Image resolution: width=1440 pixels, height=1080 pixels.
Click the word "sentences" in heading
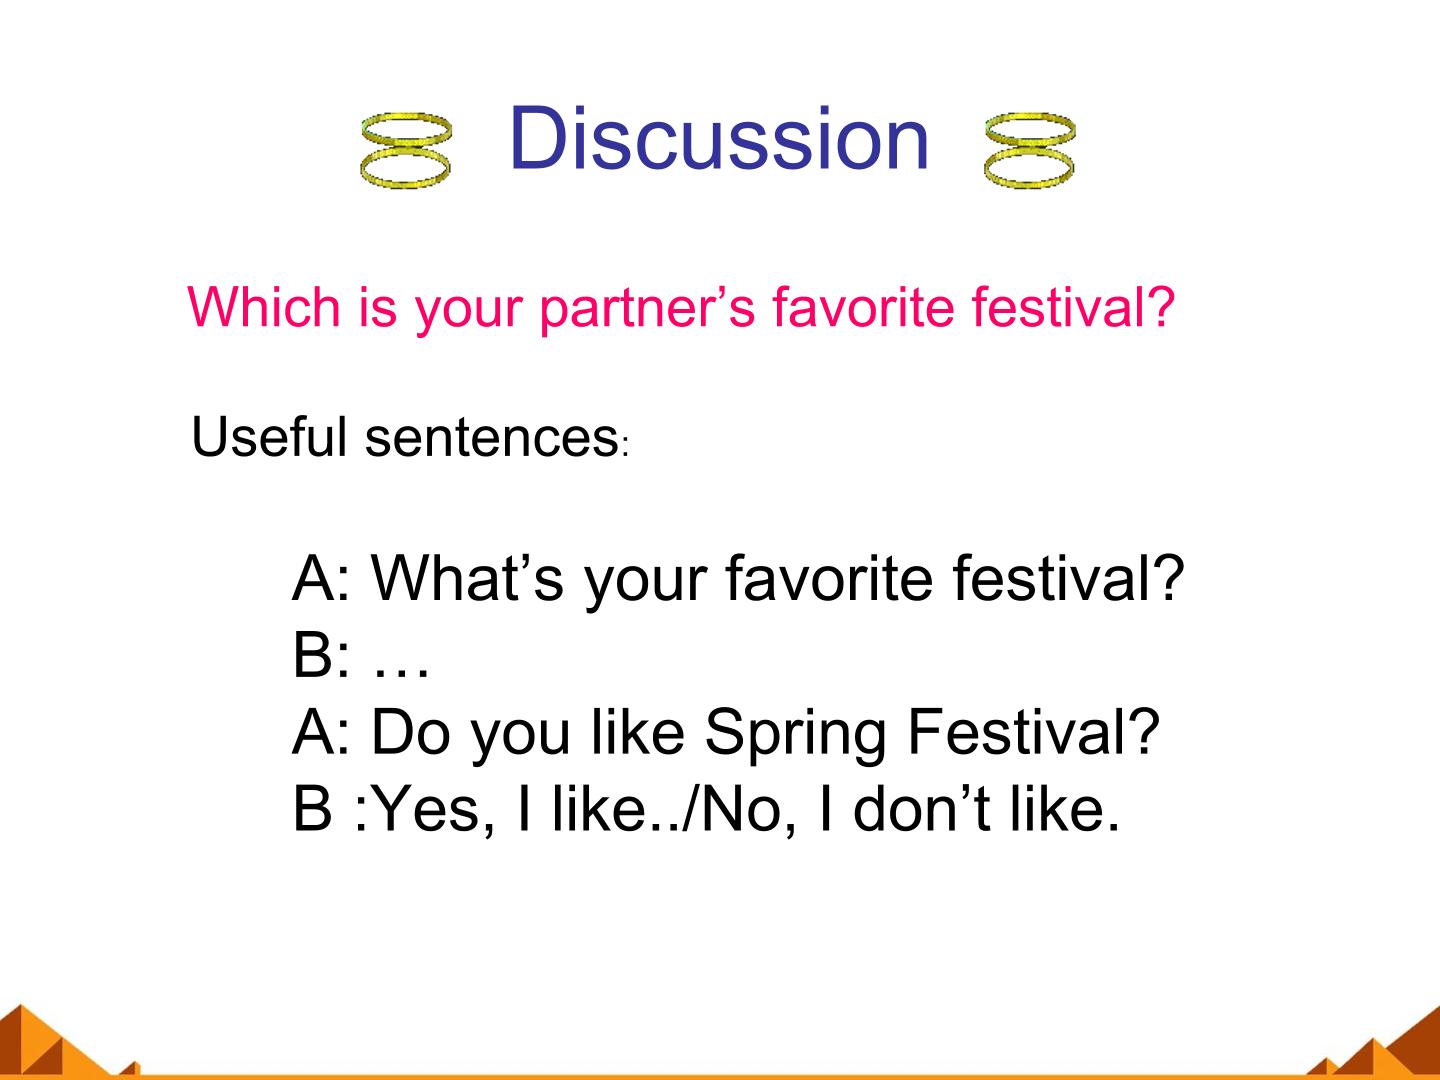point(490,438)
